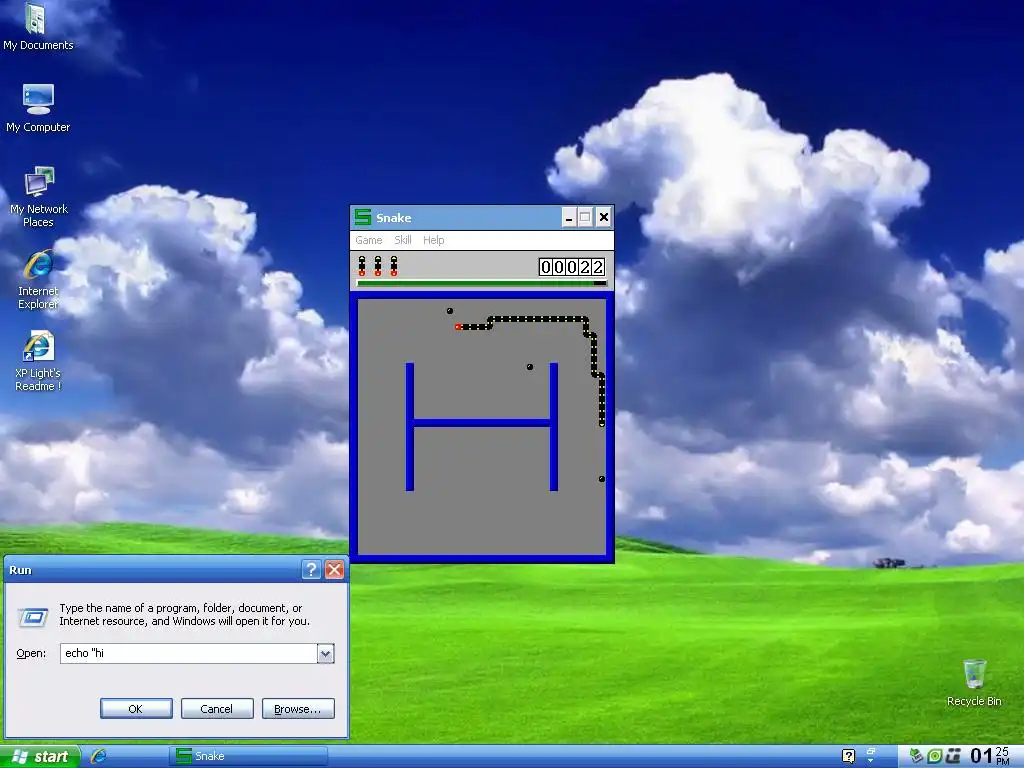Select the Internet Explorer desktop icon
1024x768 pixels.
[x=38, y=280]
